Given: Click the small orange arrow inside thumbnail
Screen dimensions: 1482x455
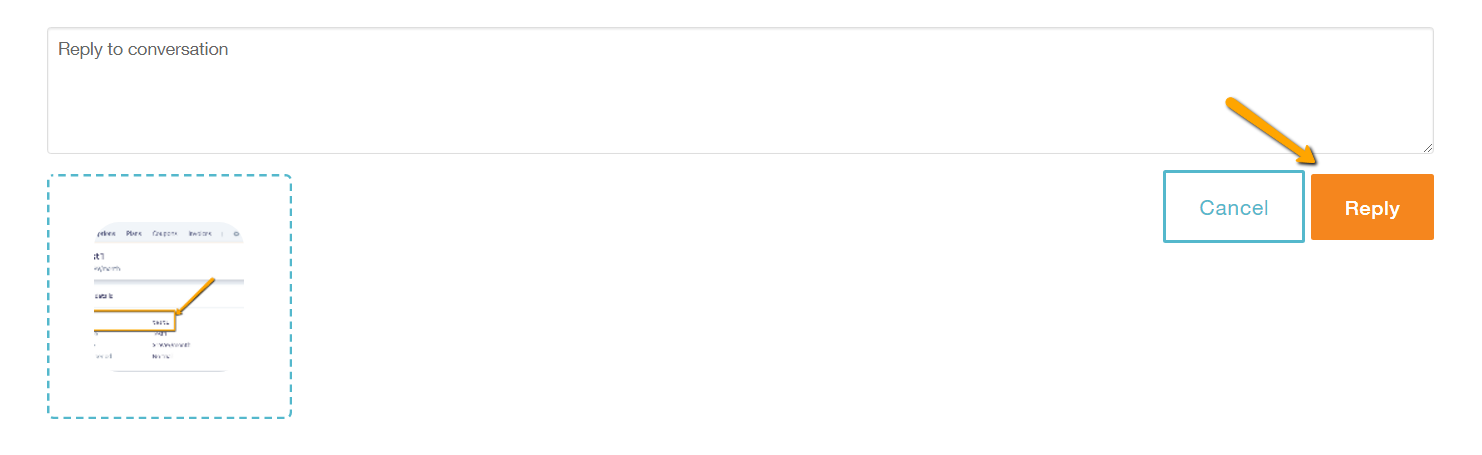Looking at the screenshot, I should point(194,297).
